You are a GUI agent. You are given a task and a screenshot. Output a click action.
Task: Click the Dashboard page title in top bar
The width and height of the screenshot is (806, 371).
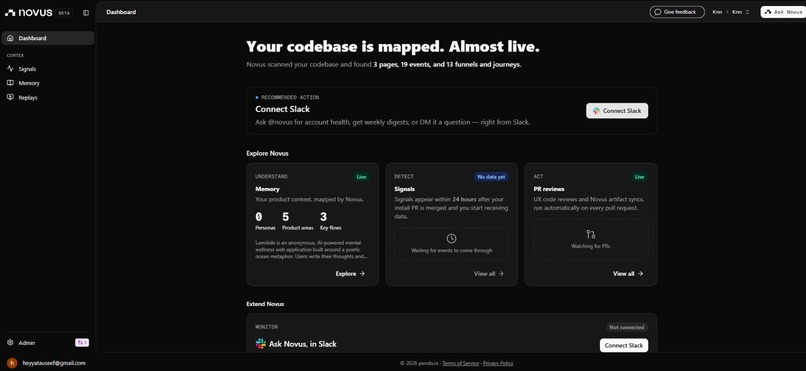pyautogui.click(x=121, y=12)
